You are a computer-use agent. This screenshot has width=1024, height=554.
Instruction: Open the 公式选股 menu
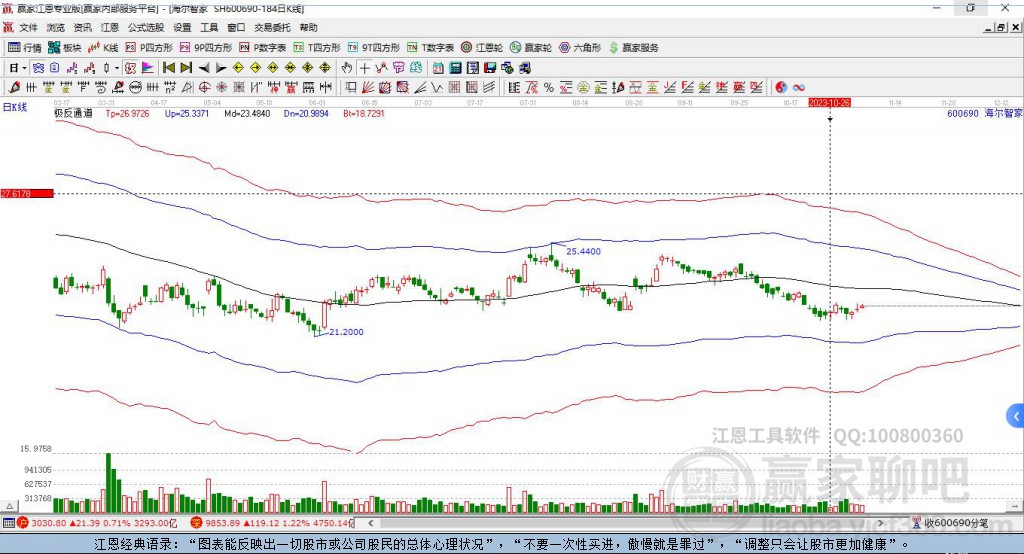click(x=146, y=27)
